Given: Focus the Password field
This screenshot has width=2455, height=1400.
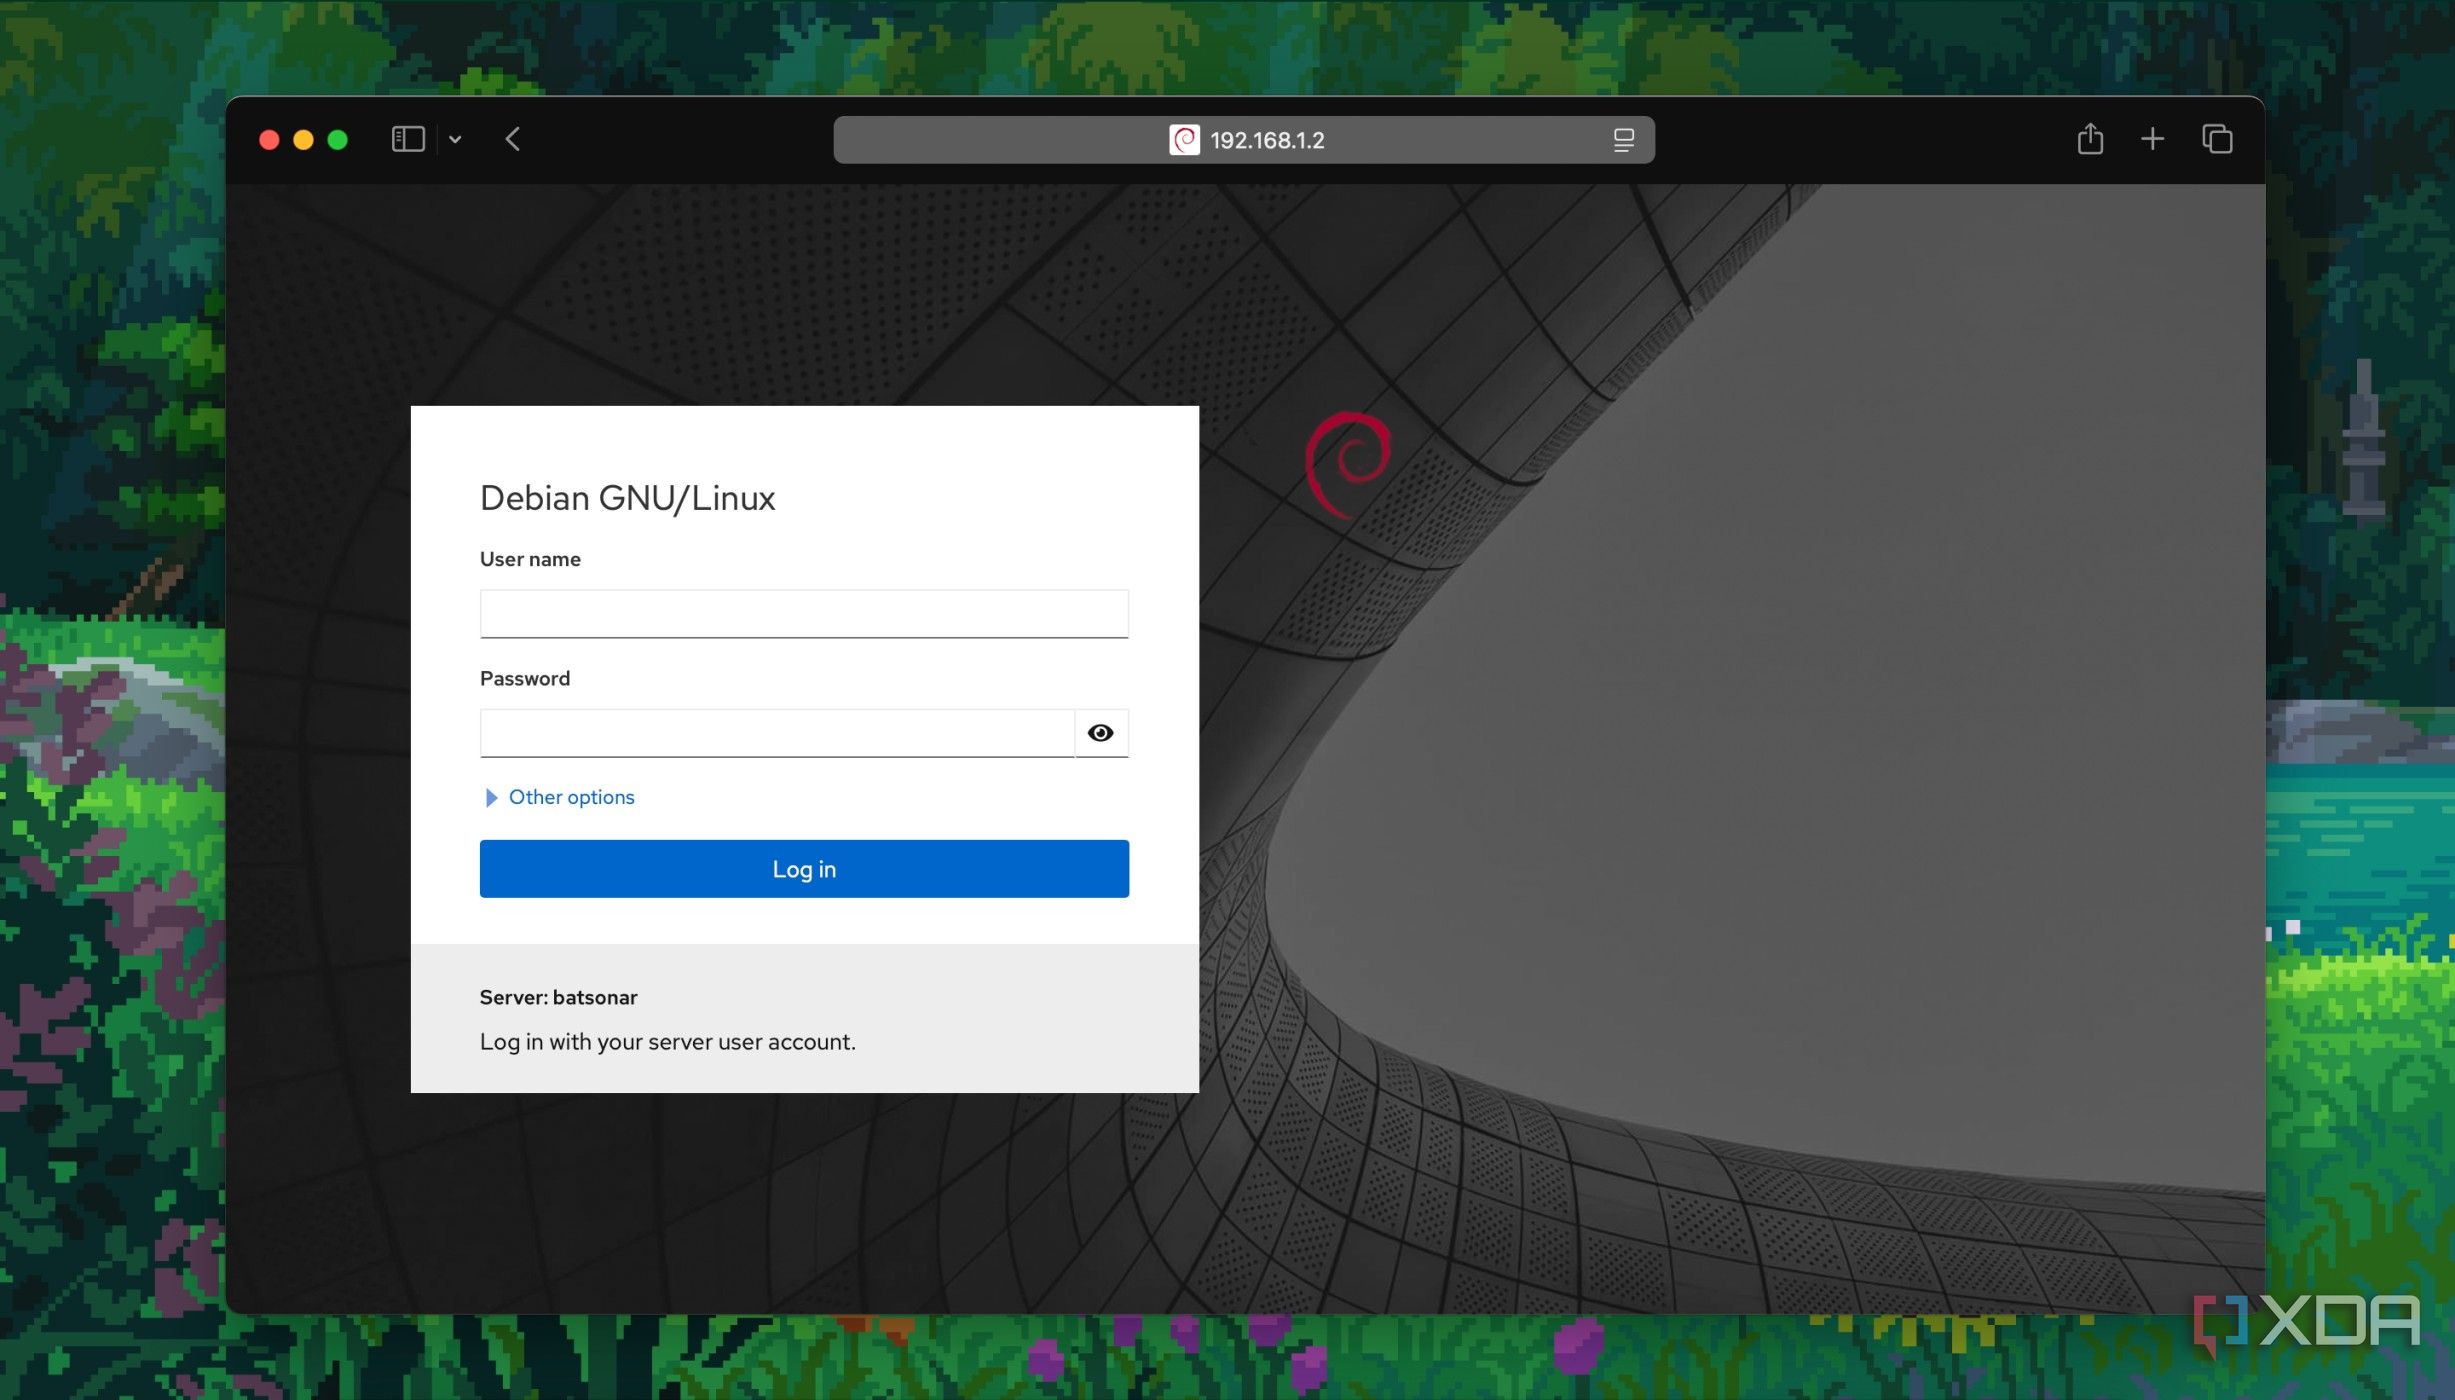Looking at the screenshot, I should coord(777,733).
